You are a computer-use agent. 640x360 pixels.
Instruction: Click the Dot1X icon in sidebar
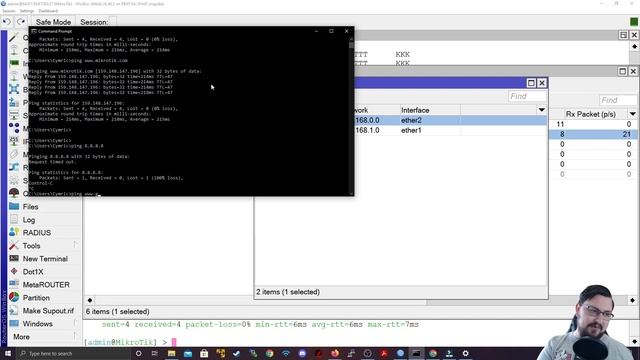(14, 271)
